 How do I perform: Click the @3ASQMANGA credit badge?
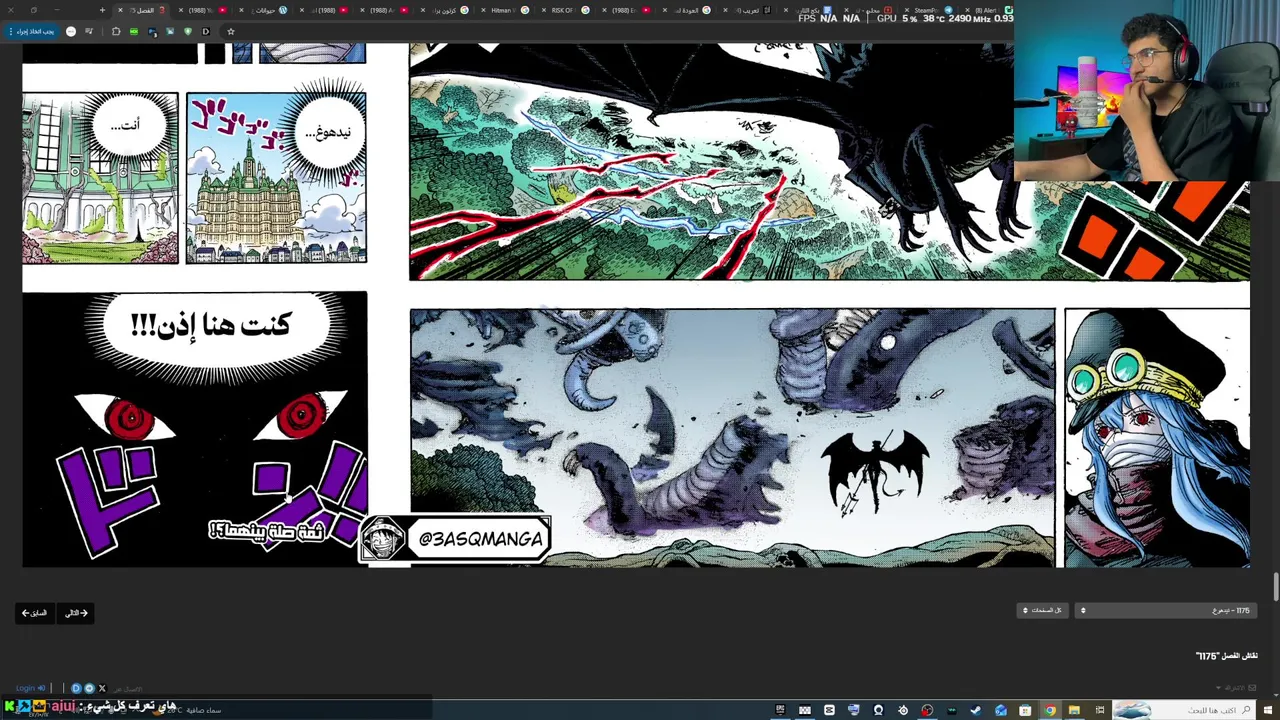456,539
